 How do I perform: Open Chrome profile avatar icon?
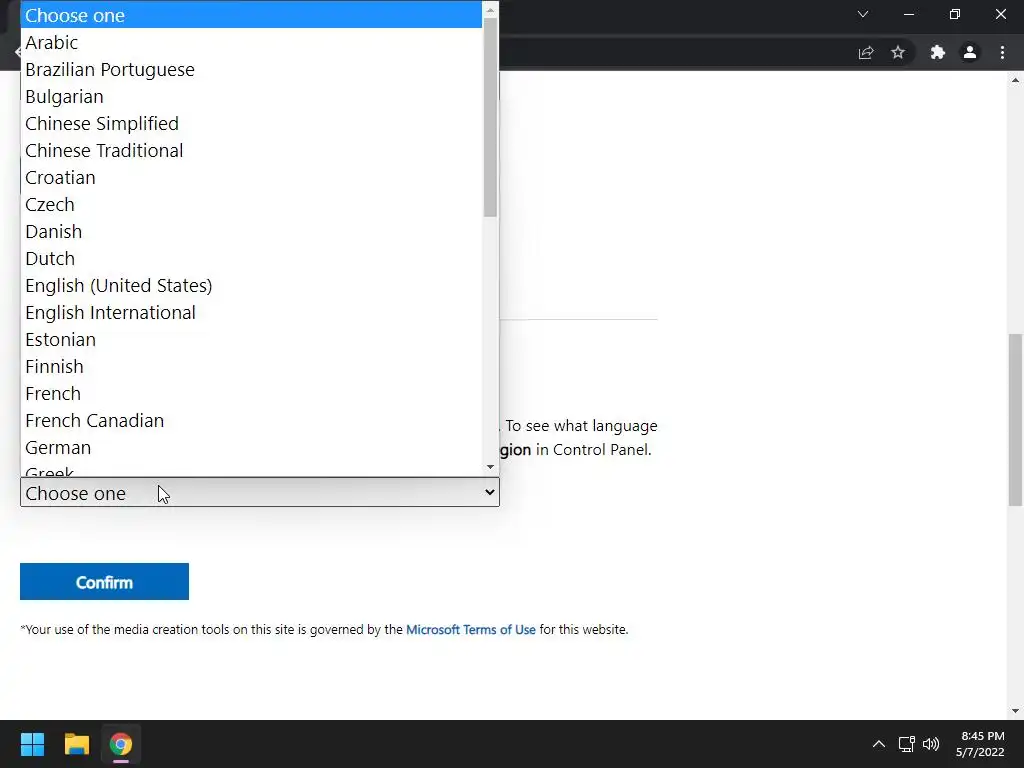[x=970, y=52]
